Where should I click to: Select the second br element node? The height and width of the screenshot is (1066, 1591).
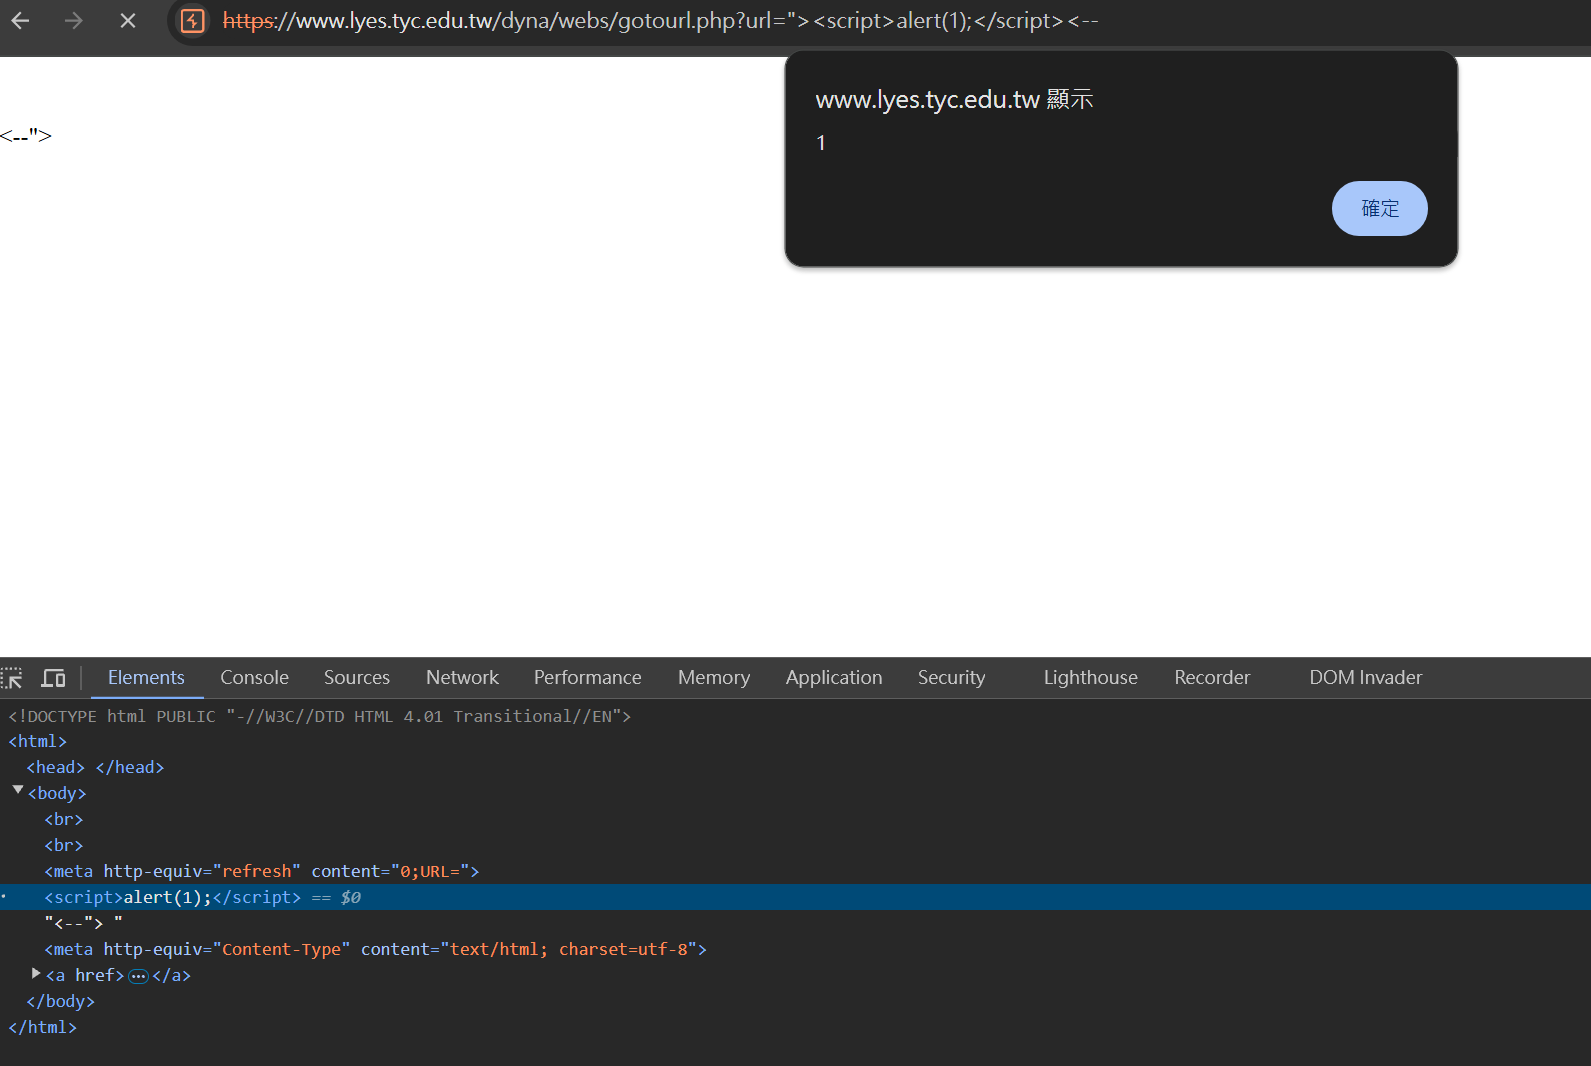[63, 845]
